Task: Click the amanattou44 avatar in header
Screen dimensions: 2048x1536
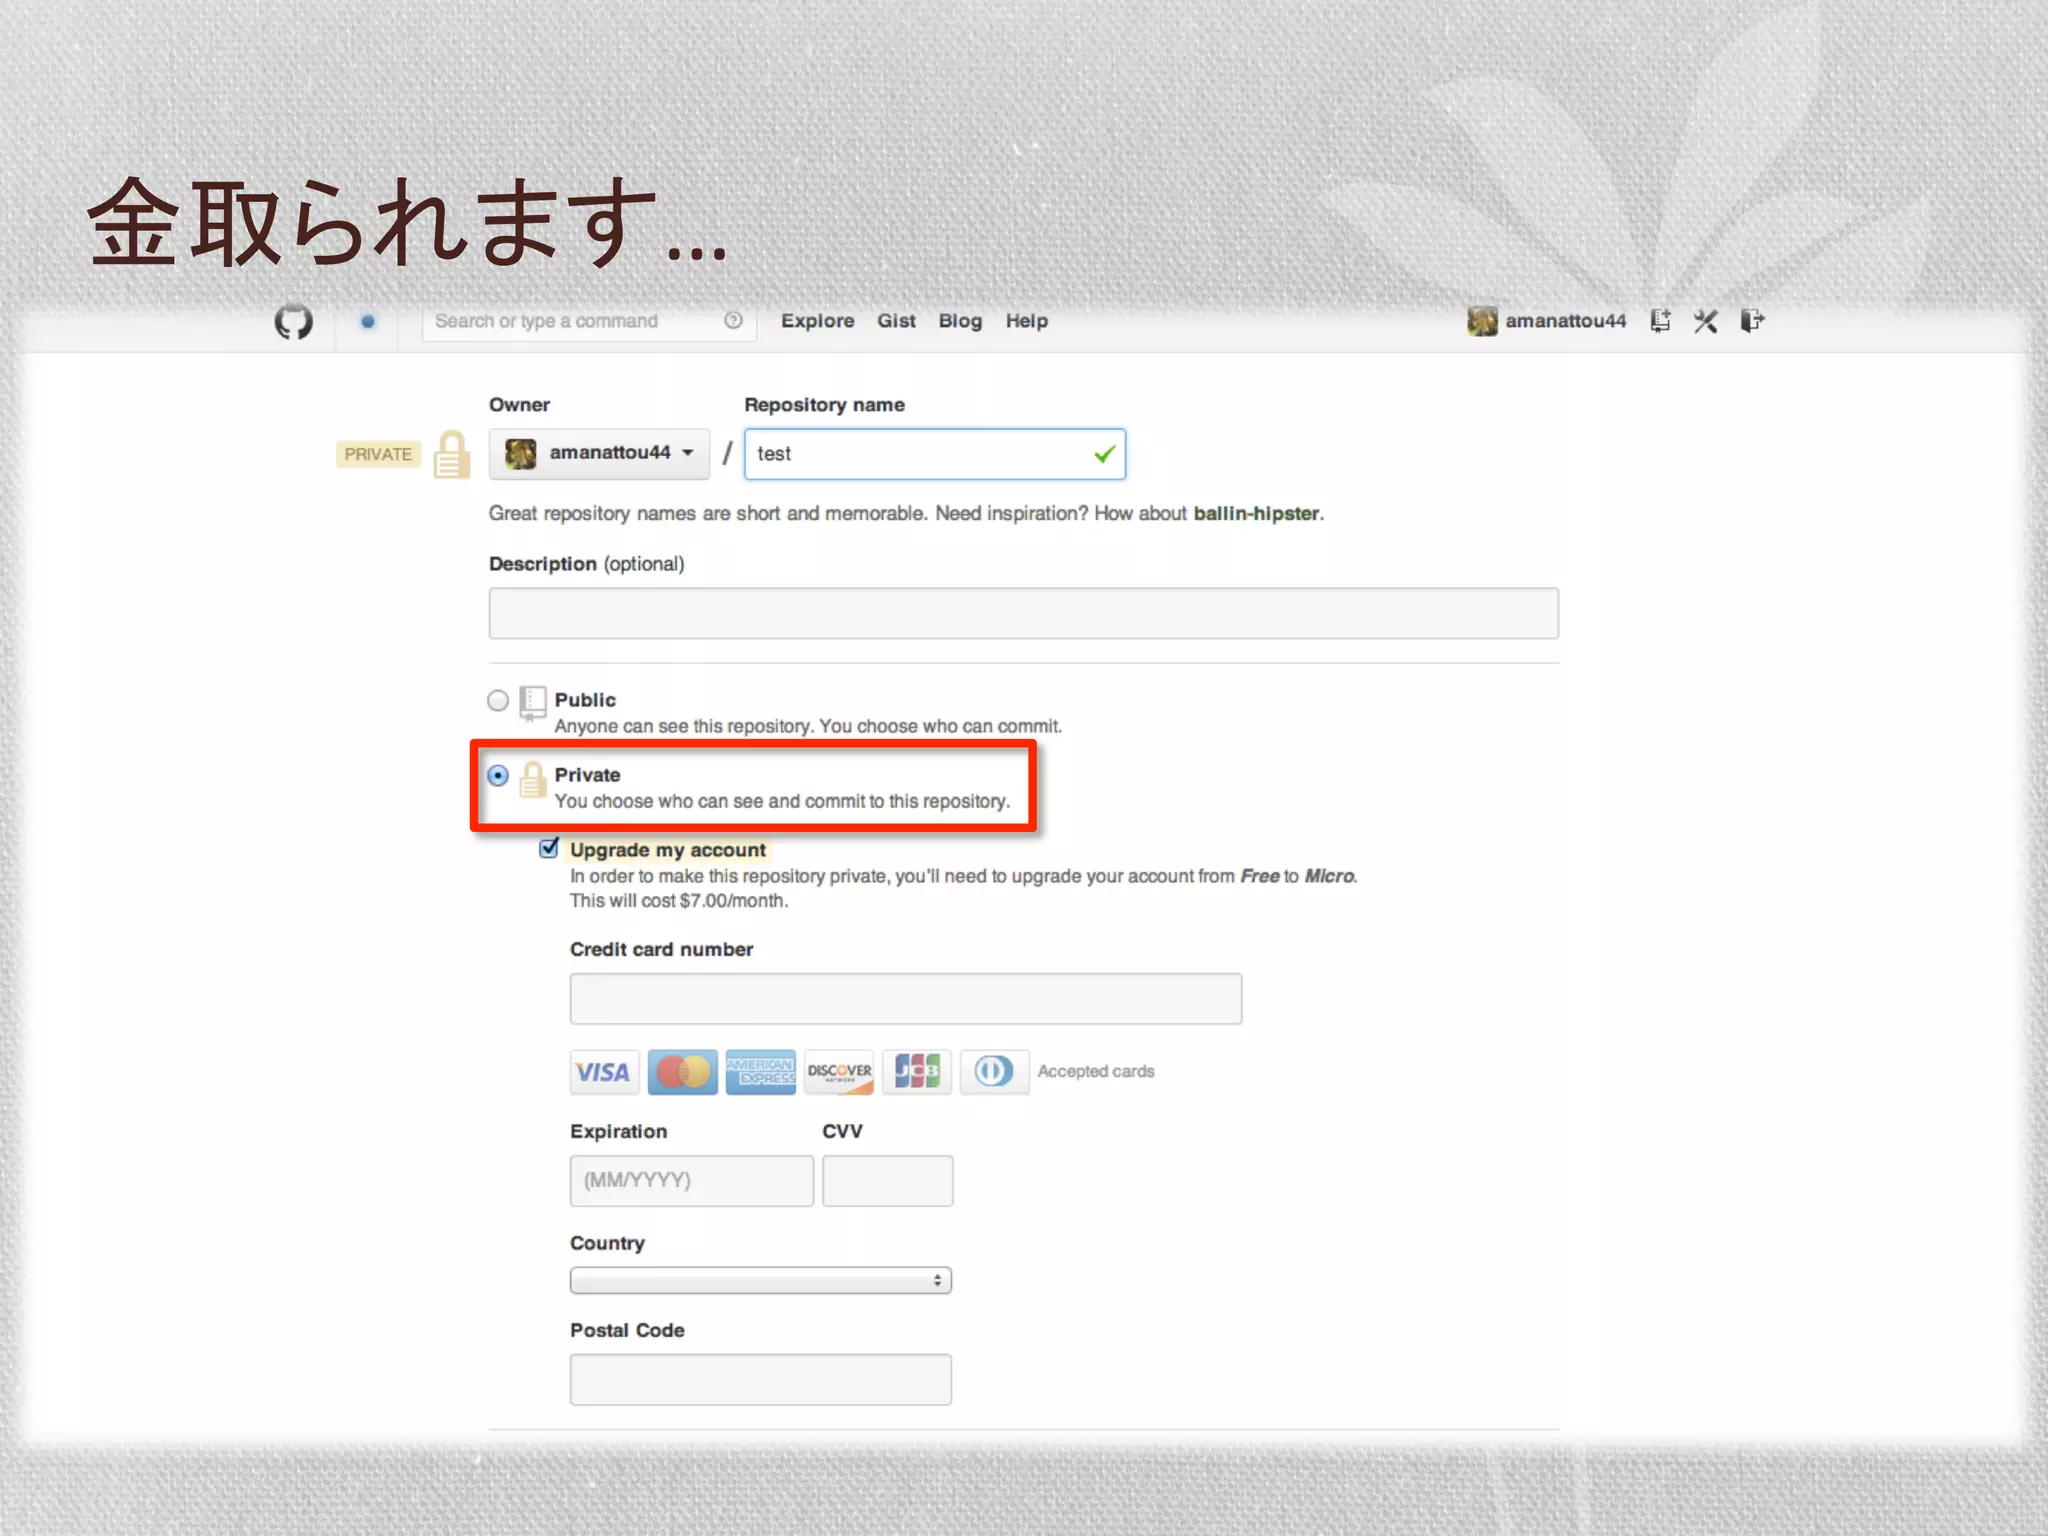Action: click(x=1482, y=321)
